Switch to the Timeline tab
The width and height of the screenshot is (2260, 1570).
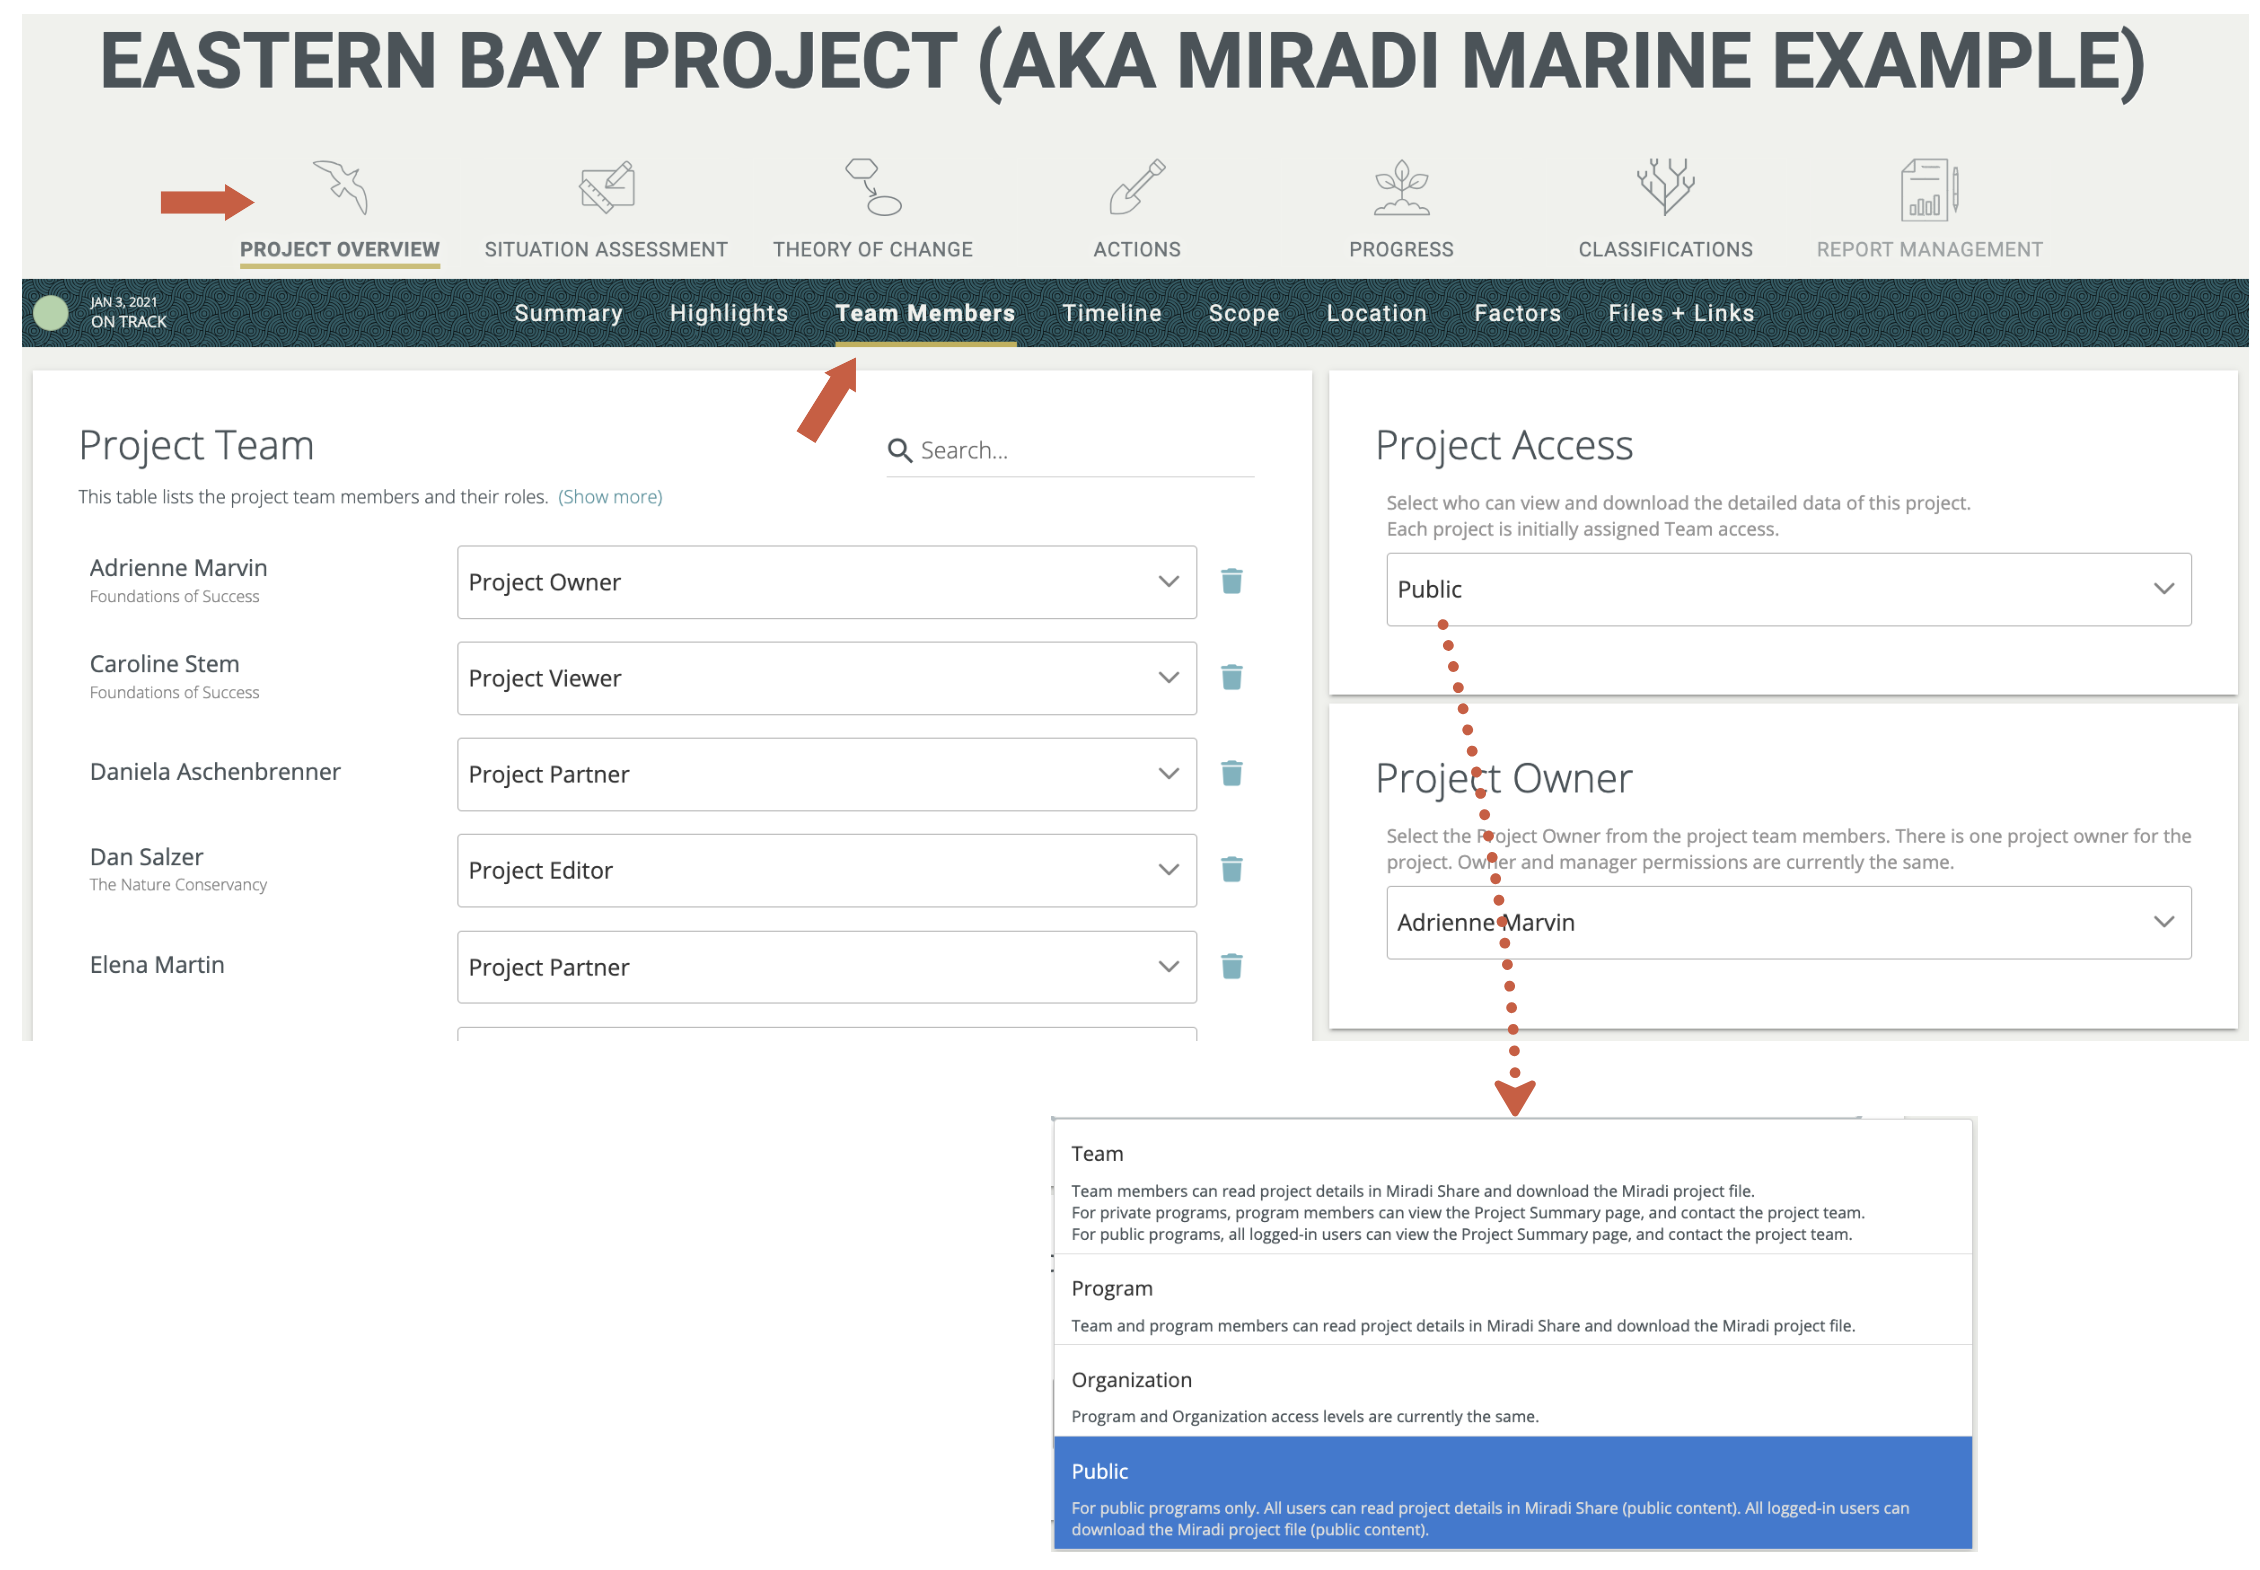1112,313
